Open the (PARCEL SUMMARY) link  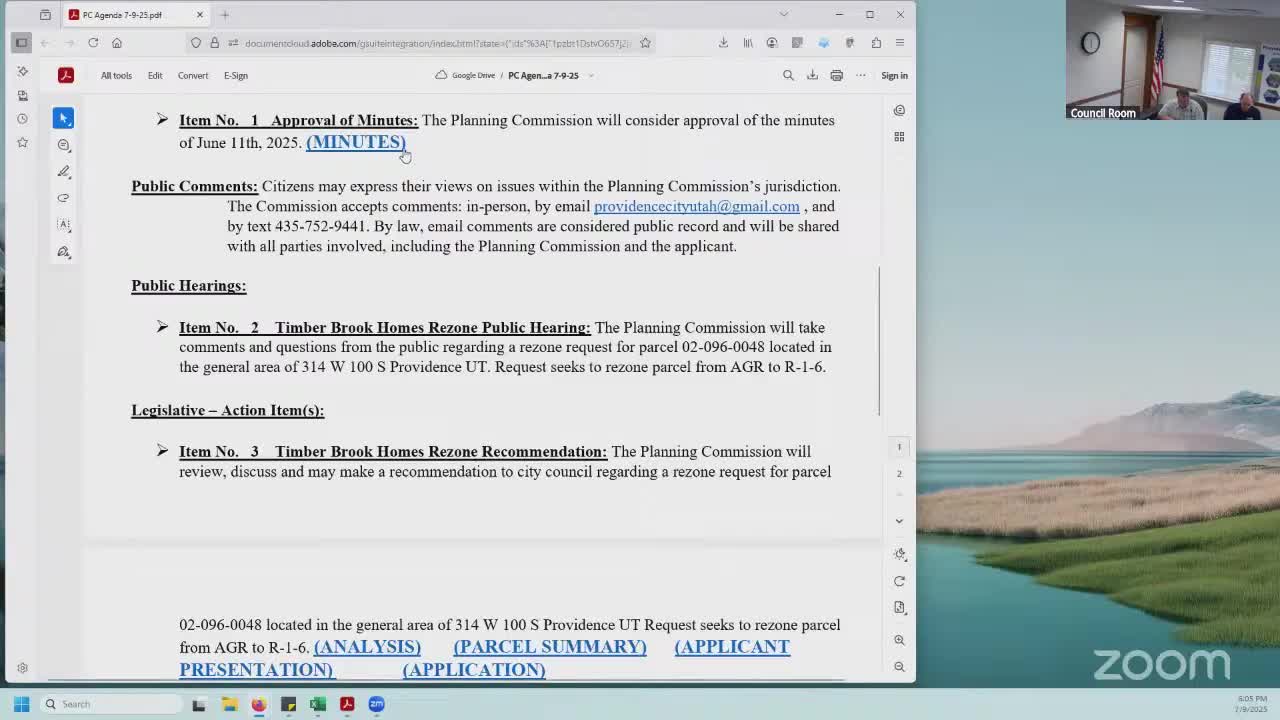coord(550,647)
